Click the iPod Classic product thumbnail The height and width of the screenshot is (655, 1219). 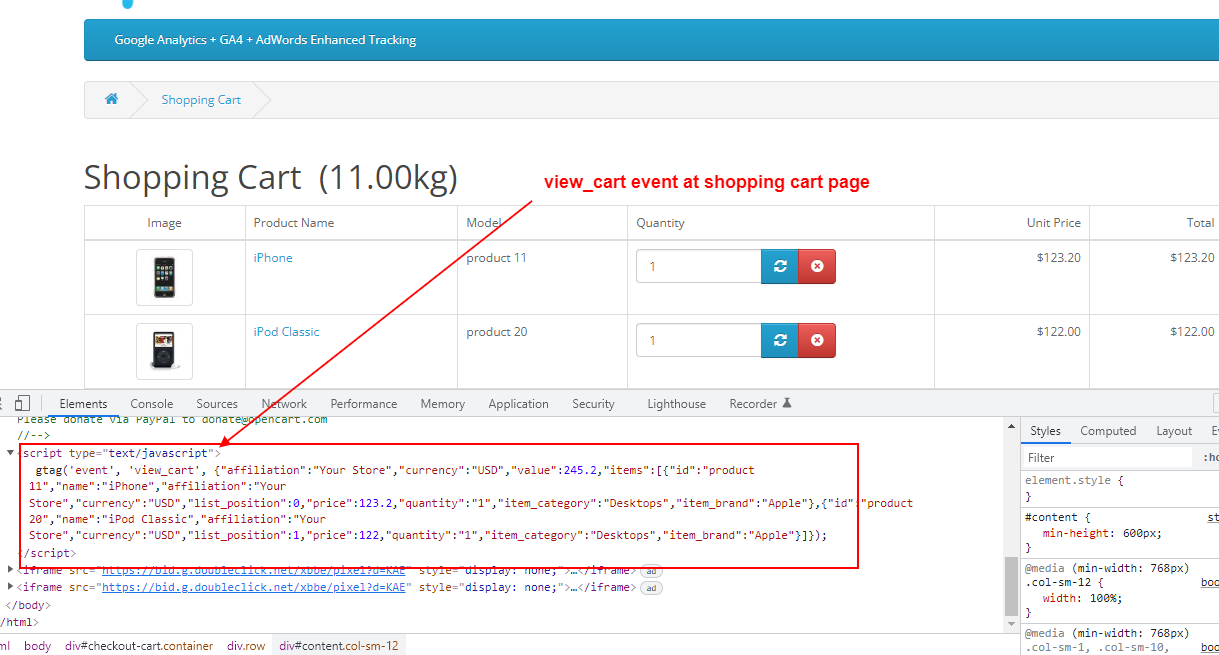point(164,351)
